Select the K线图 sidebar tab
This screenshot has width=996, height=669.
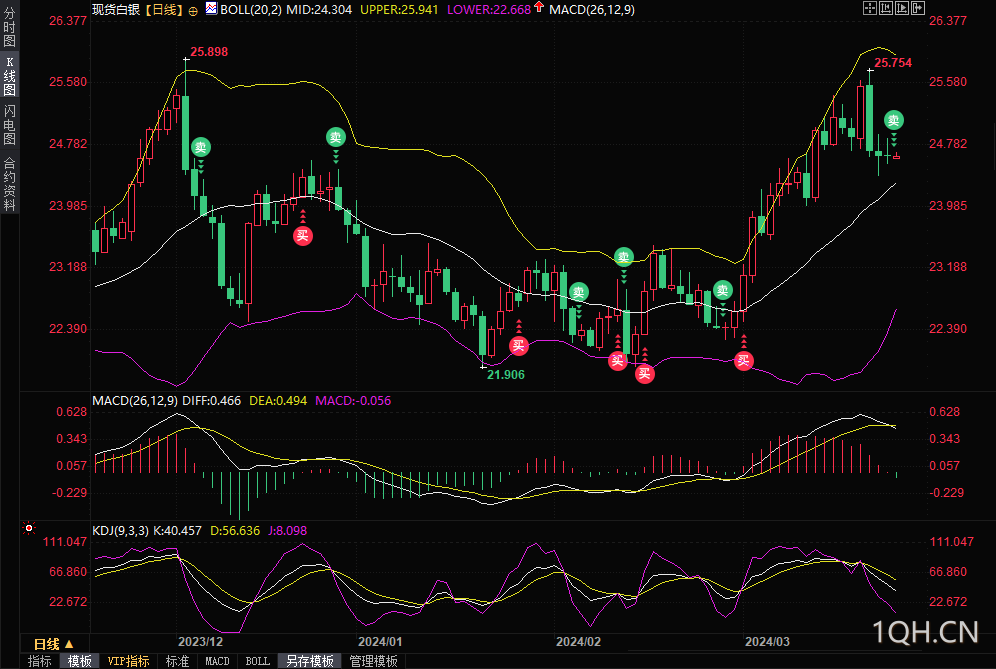(x=10, y=75)
